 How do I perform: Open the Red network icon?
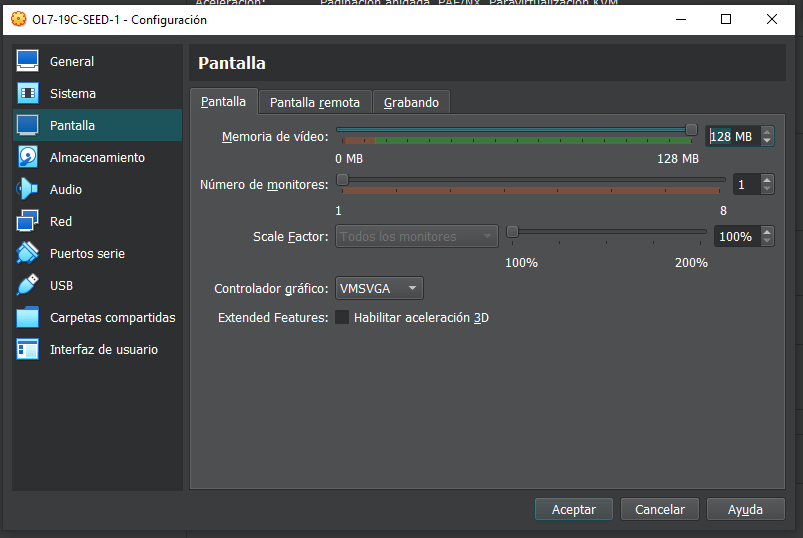(x=28, y=221)
